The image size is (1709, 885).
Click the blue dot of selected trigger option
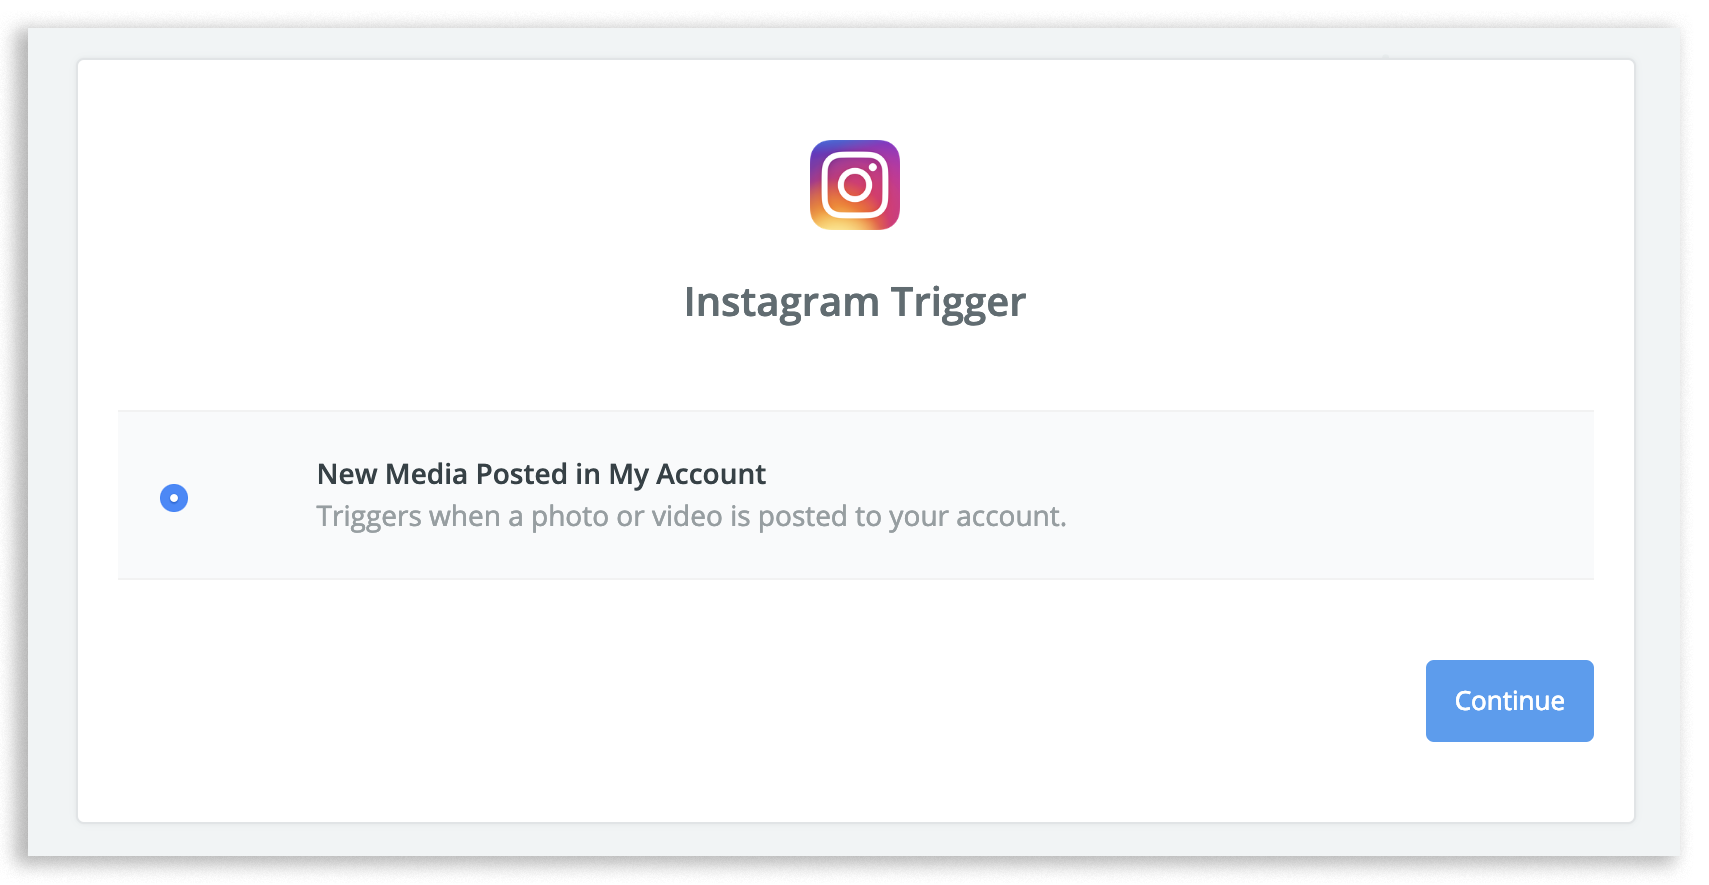pos(174,497)
